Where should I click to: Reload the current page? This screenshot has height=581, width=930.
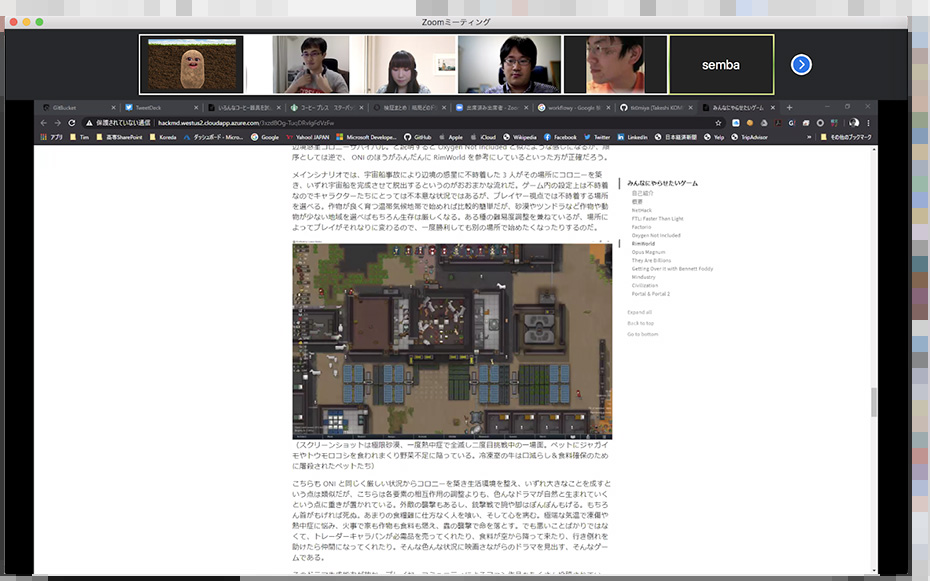coord(72,123)
